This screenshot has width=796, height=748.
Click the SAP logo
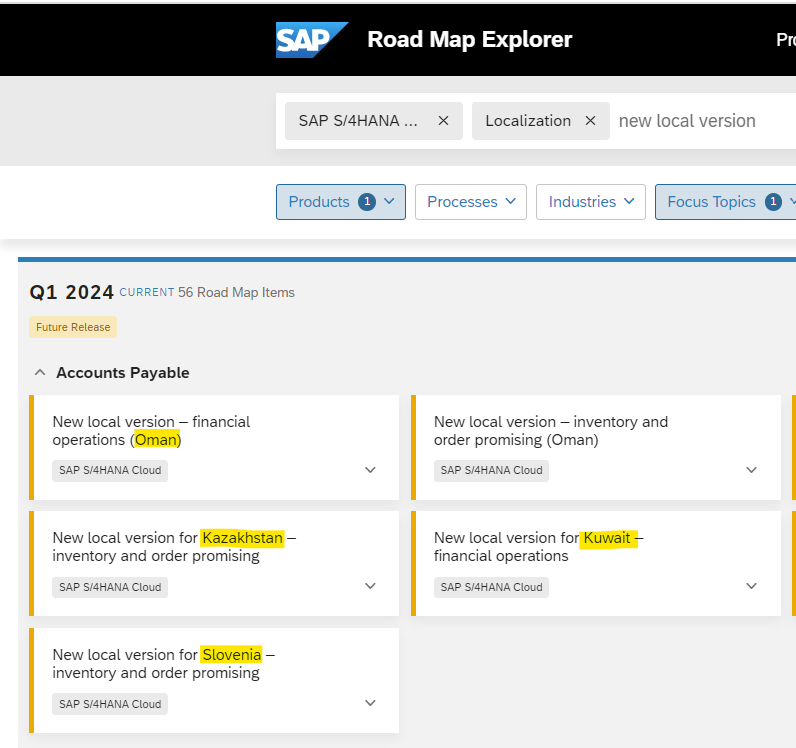(x=312, y=40)
